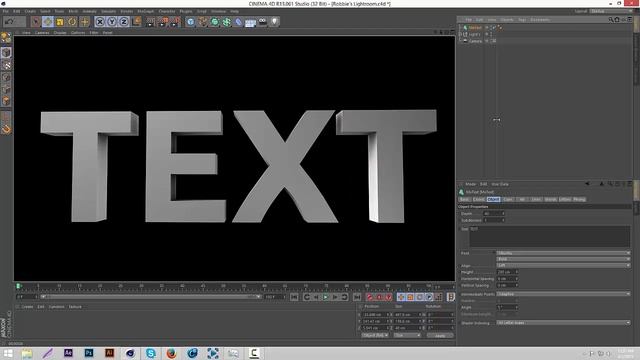Open the Bold font style dropdown

pos(563,259)
